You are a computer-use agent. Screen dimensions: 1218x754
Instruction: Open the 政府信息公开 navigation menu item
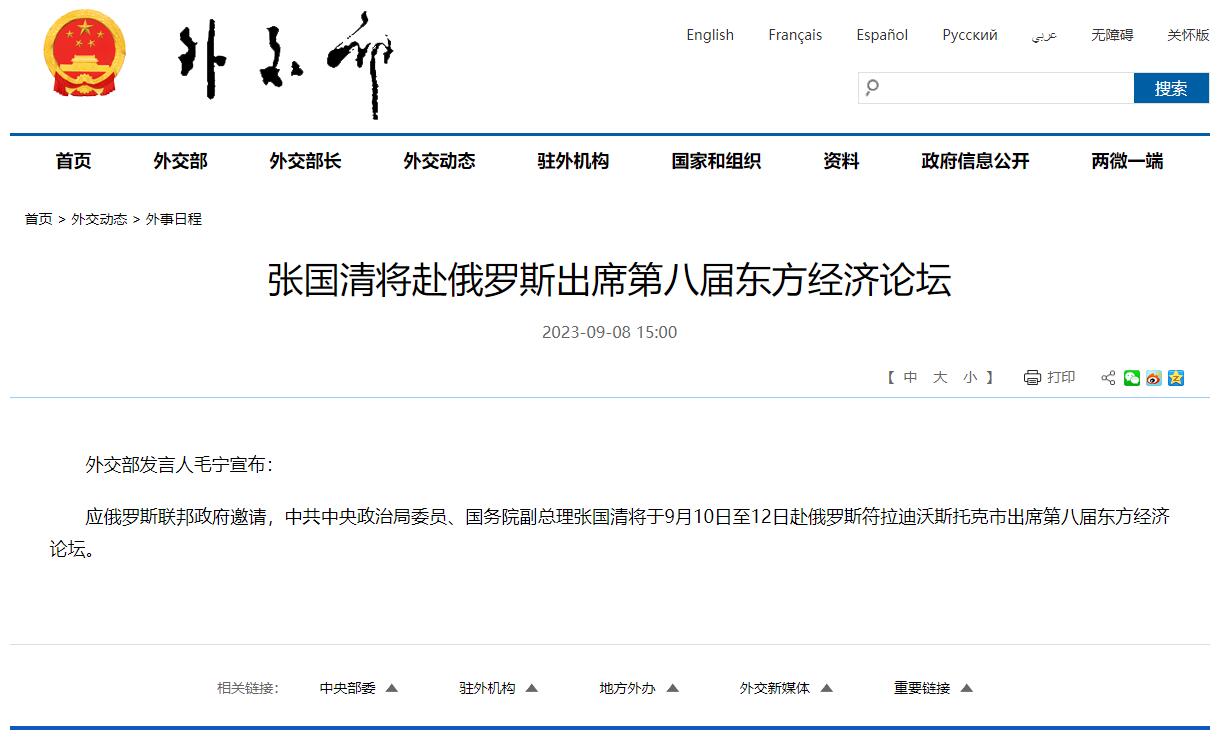click(974, 161)
